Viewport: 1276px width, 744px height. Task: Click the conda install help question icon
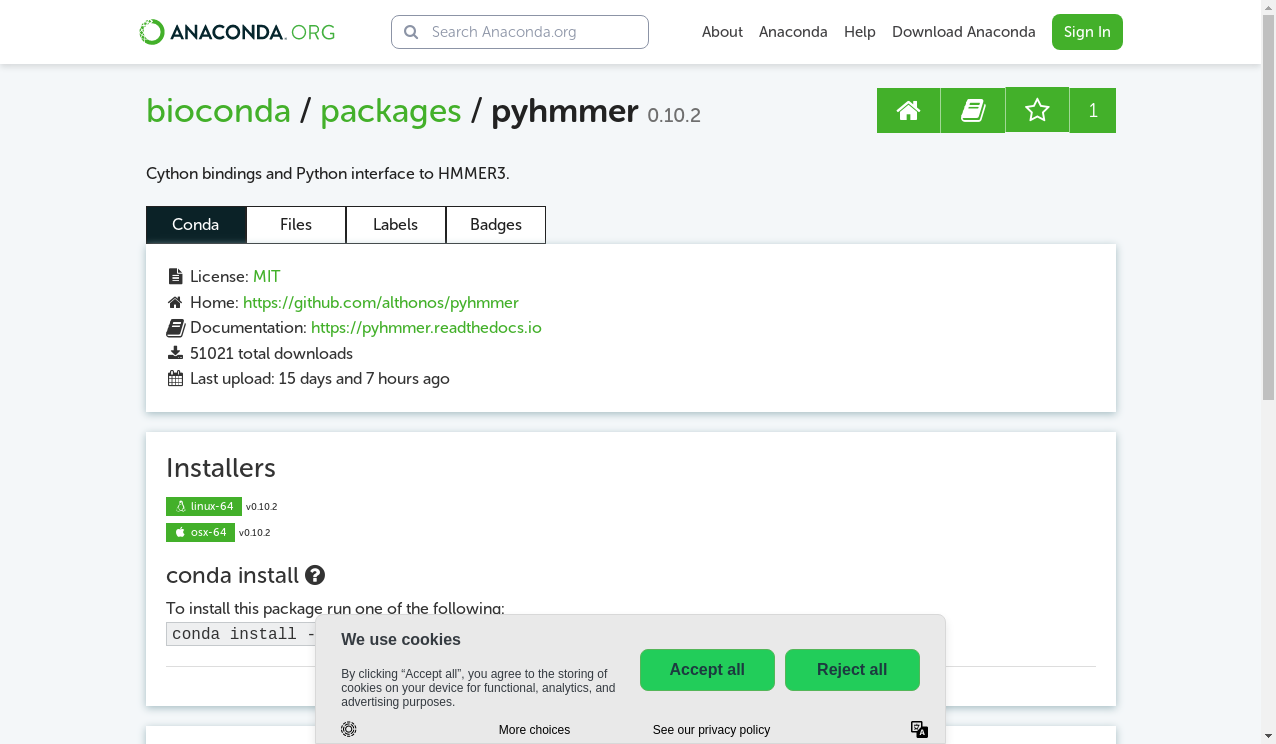pyautogui.click(x=315, y=575)
